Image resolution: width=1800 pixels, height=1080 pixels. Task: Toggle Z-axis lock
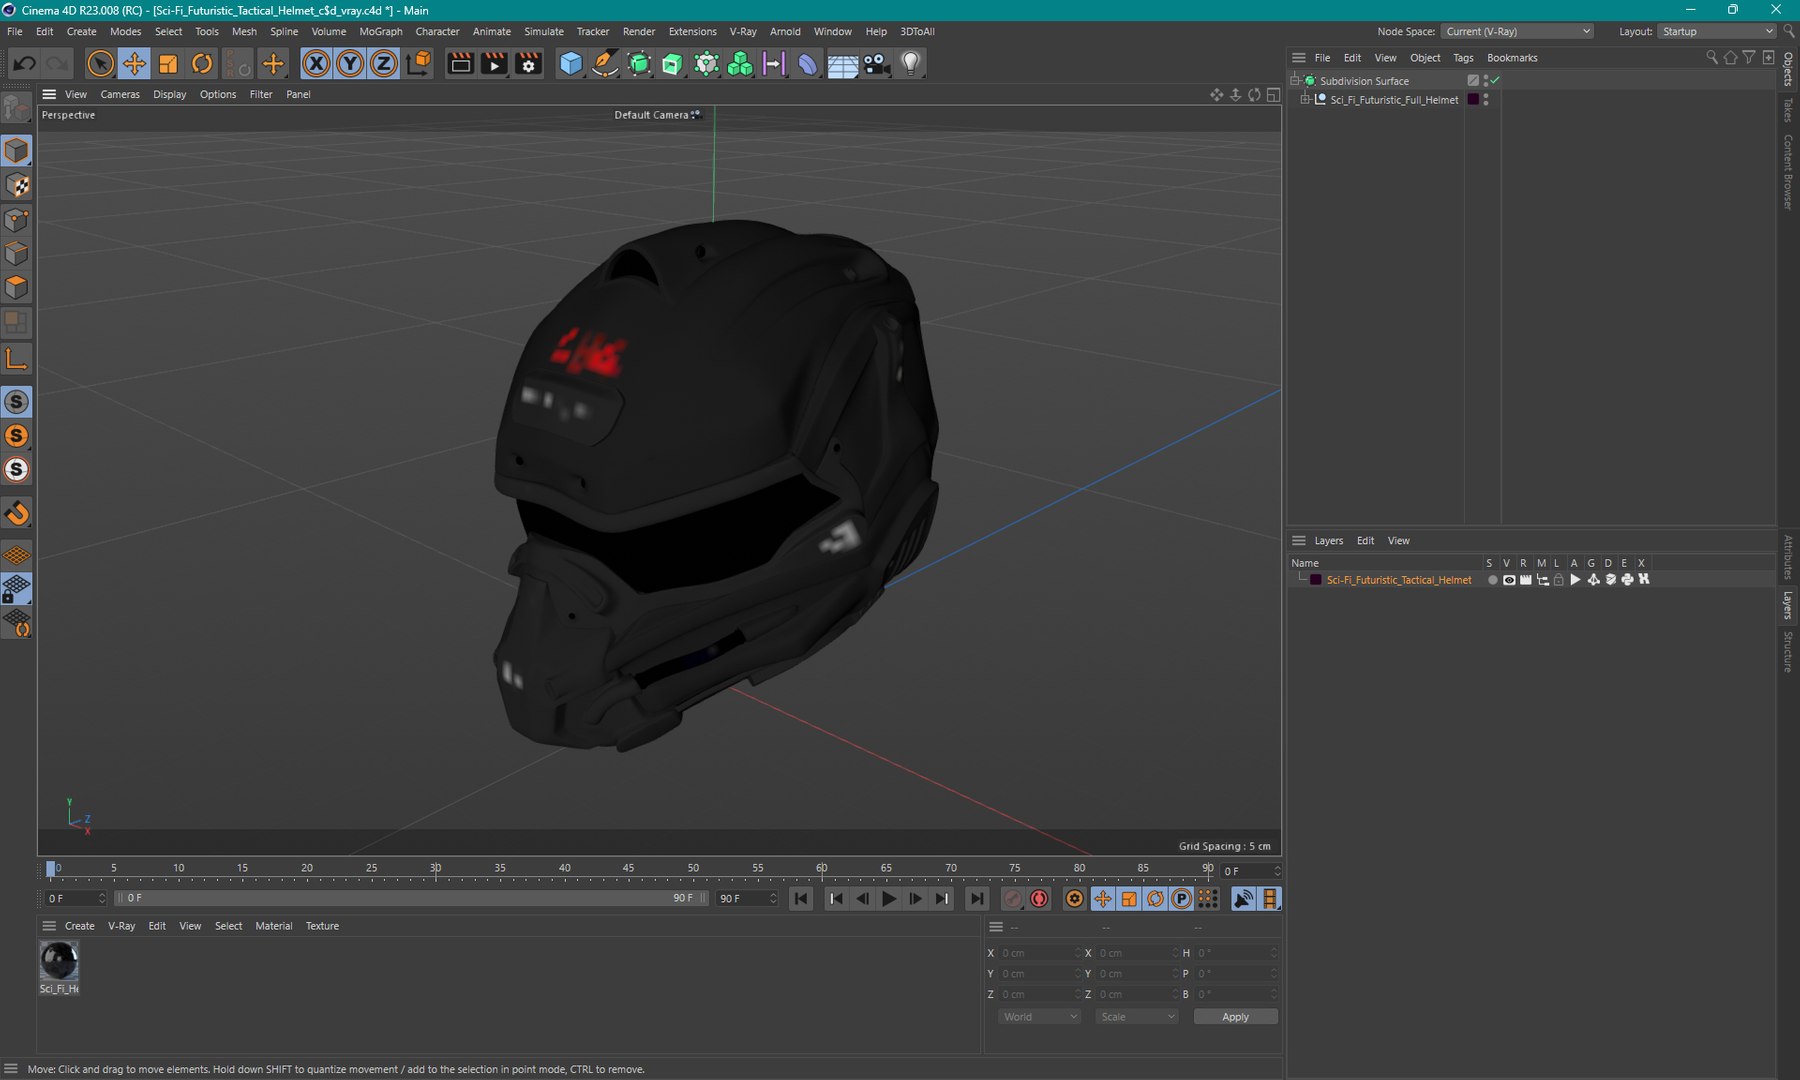coord(384,64)
